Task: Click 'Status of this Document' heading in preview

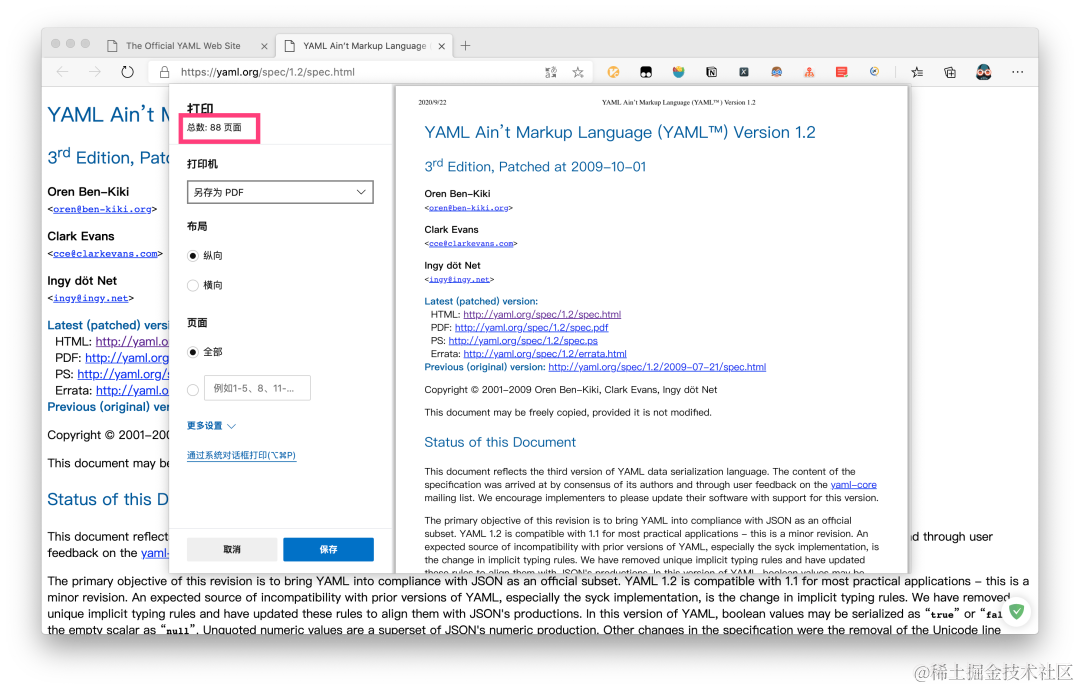Action: click(x=500, y=442)
